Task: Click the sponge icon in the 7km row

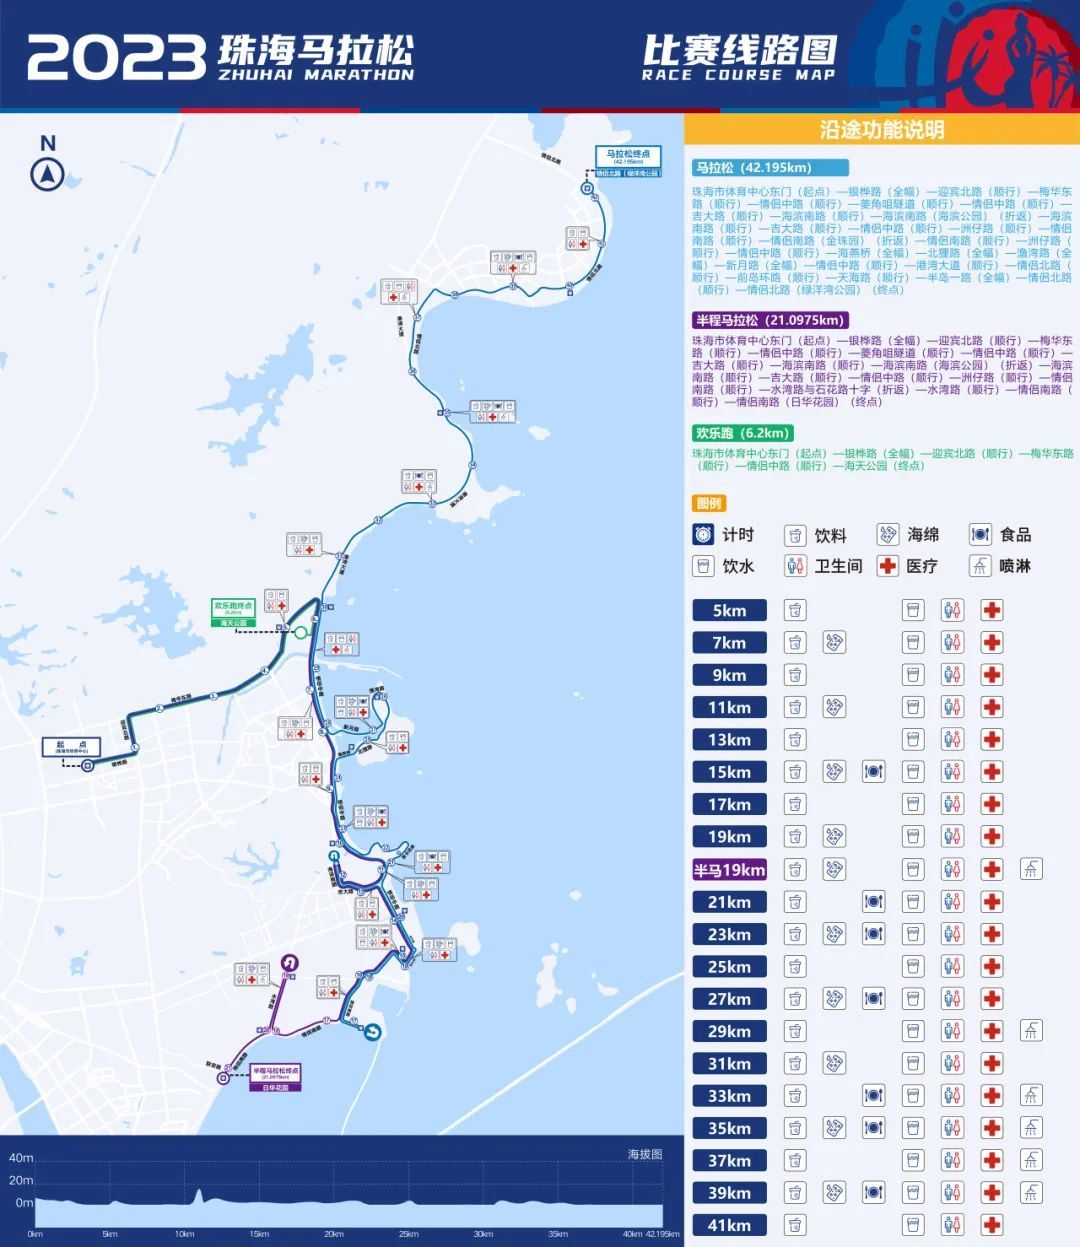Action: [x=833, y=642]
